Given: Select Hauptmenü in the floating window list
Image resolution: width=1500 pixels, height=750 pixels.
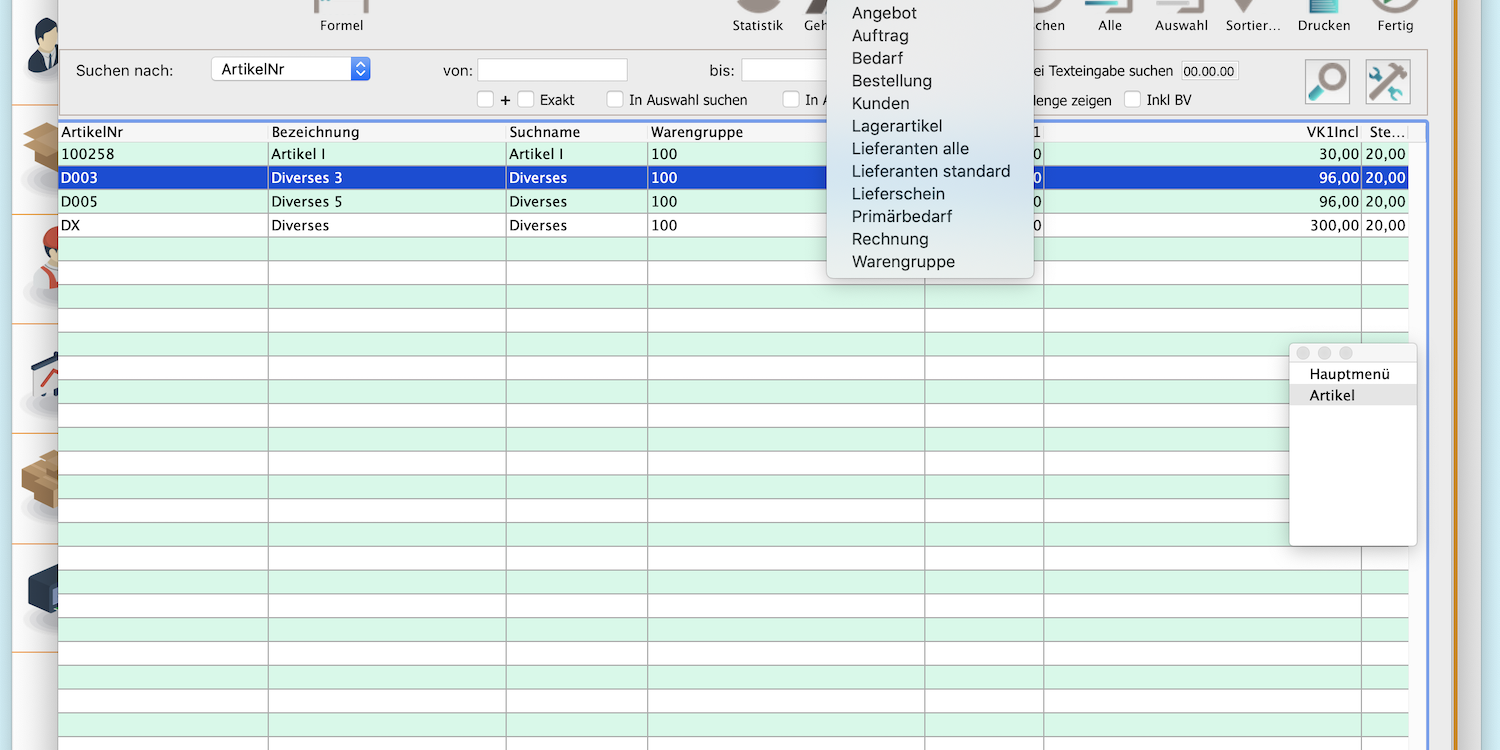Looking at the screenshot, I should point(1353,374).
